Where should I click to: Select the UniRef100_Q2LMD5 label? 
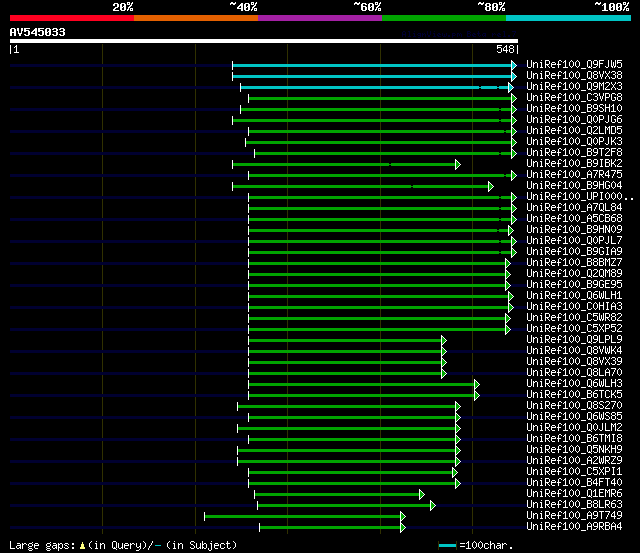pos(574,130)
